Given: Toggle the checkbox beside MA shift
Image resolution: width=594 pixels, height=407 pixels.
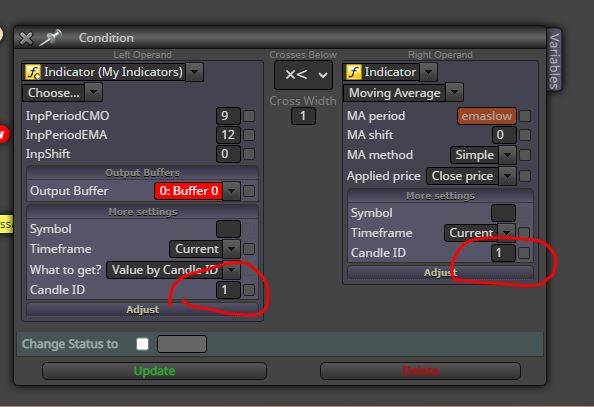Looking at the screenshot, I should pos(525,135).
